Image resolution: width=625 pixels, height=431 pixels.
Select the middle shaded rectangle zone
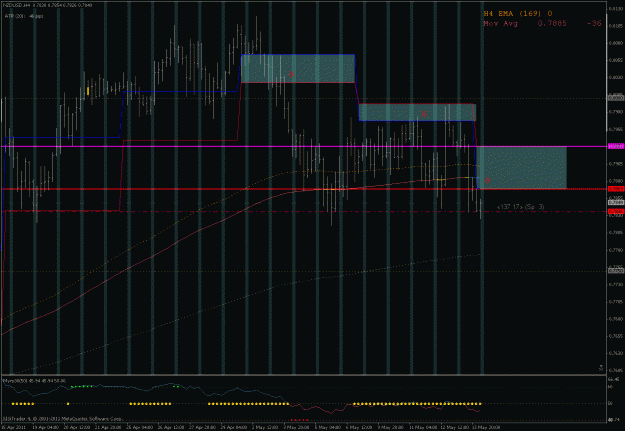tap(417, 112)
